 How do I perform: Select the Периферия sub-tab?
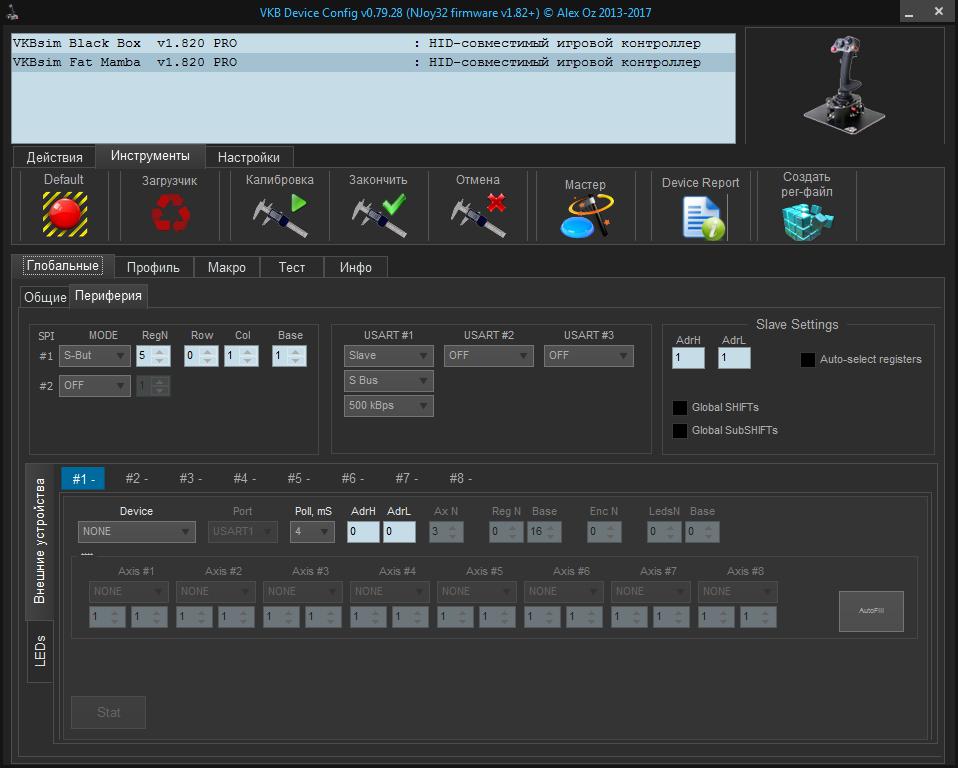[x=108, y=296]
